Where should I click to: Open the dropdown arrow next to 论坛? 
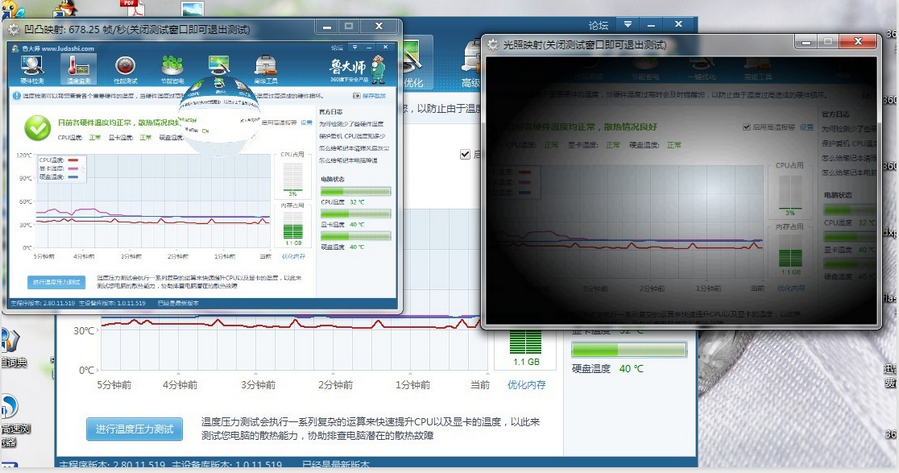(626, 24)
